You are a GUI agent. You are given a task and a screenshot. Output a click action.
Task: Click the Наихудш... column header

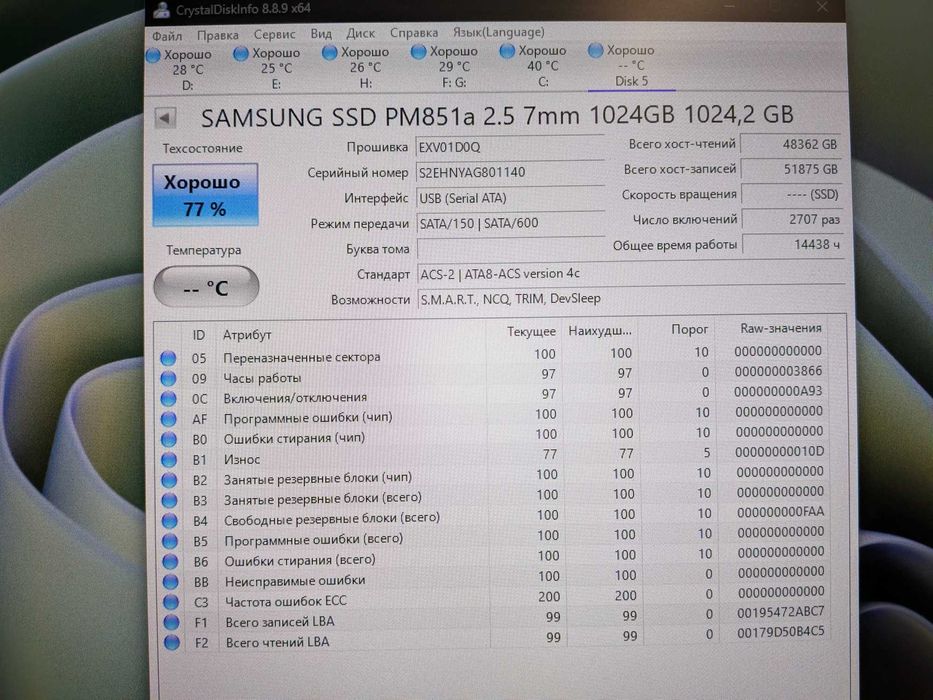tap(600, 330)
